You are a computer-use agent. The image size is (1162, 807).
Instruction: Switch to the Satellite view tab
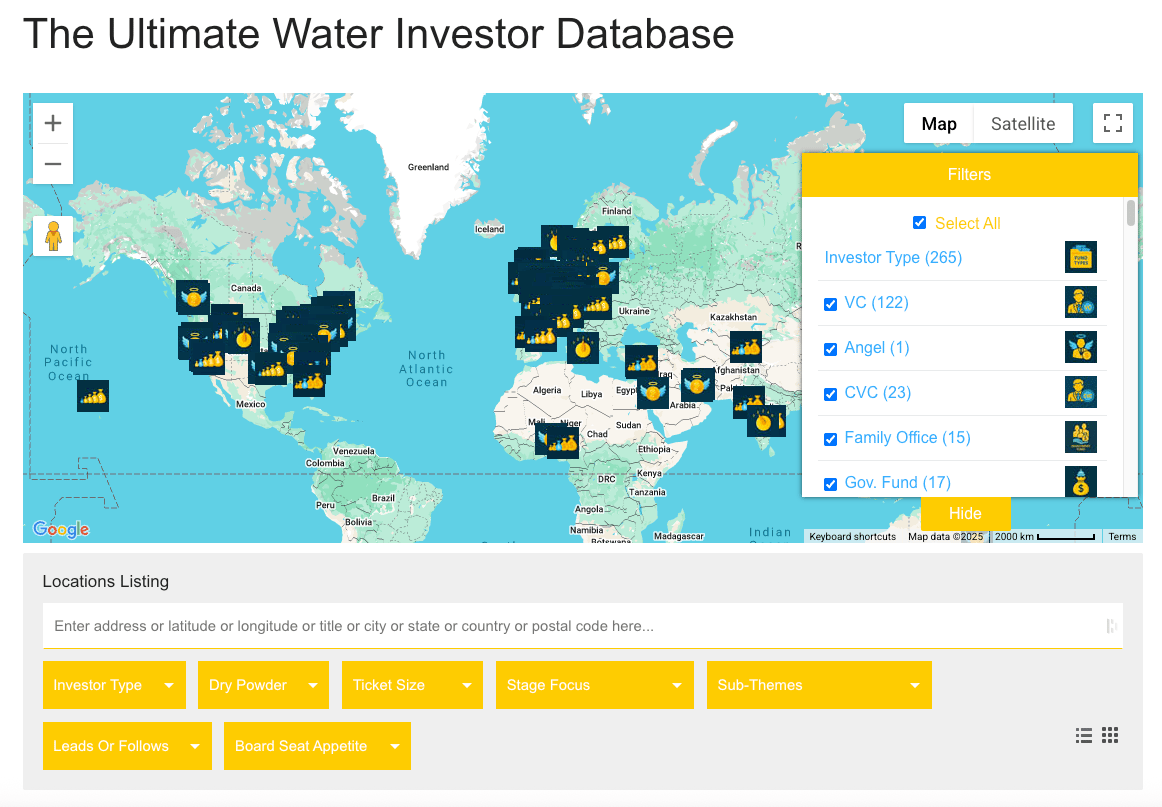pos(1023,124)
